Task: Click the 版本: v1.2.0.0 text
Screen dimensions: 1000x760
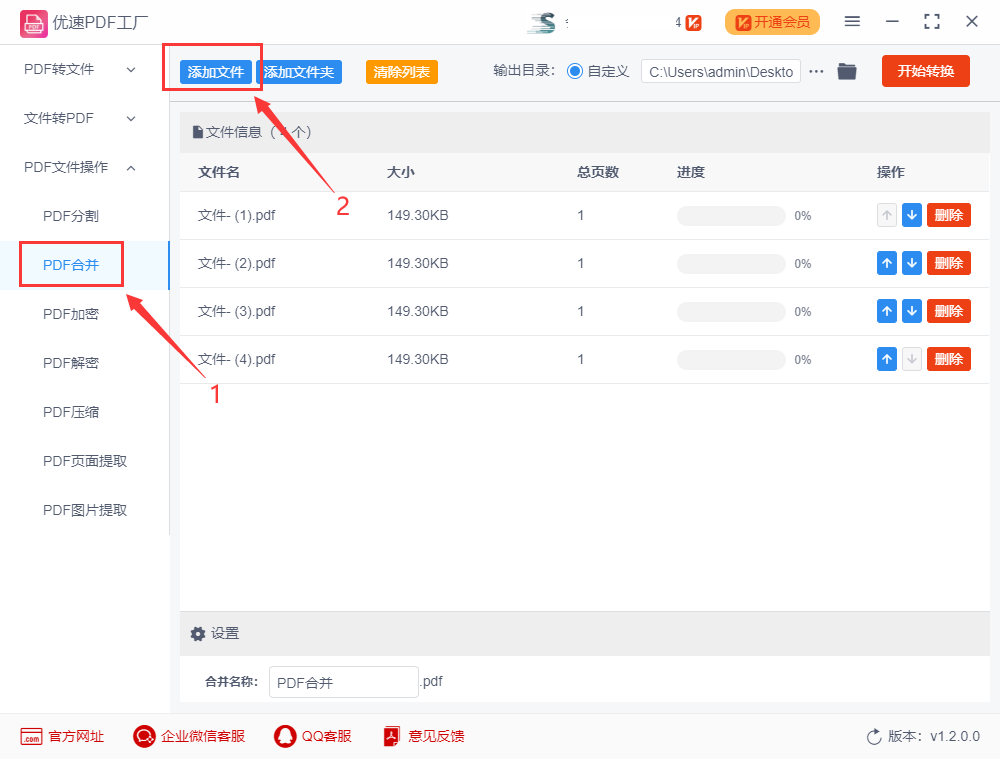Action: [934, 736]
